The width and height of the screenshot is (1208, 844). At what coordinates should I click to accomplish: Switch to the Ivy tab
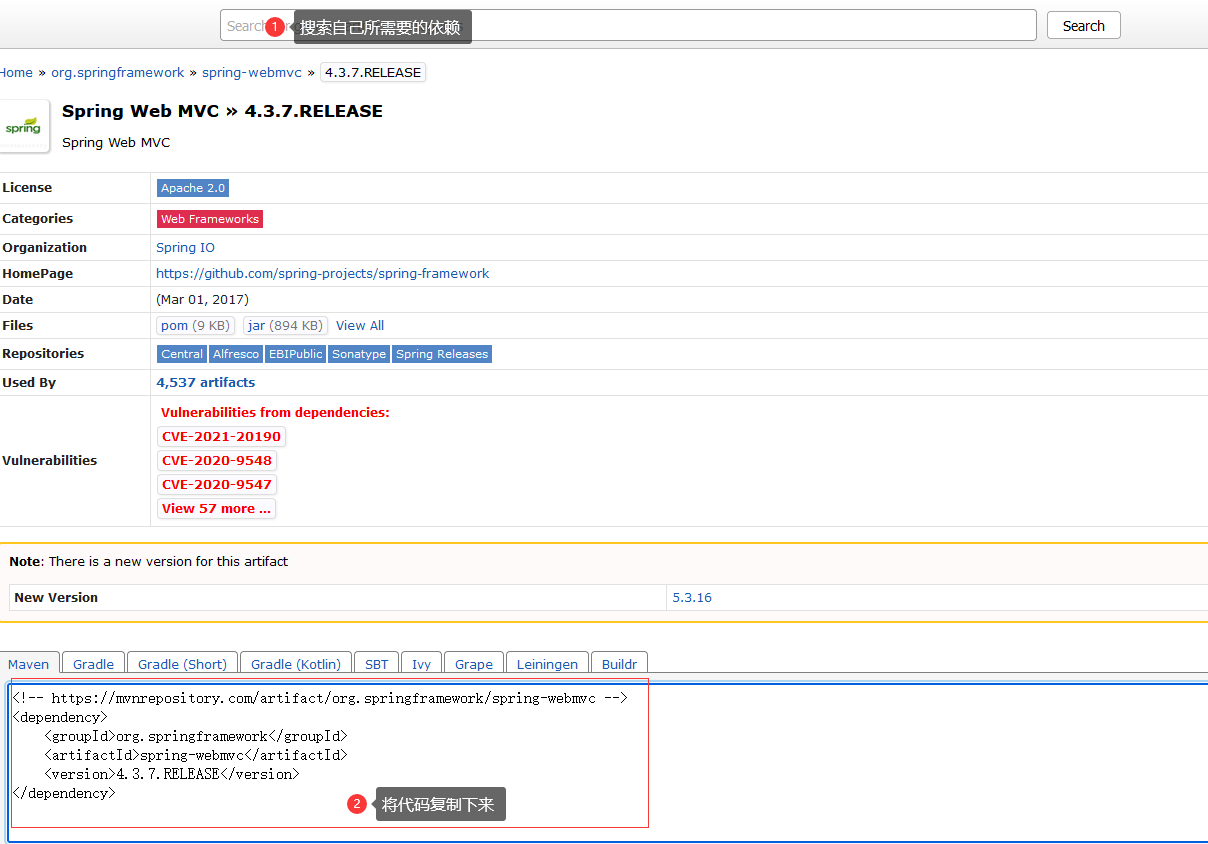coord(422,664)
